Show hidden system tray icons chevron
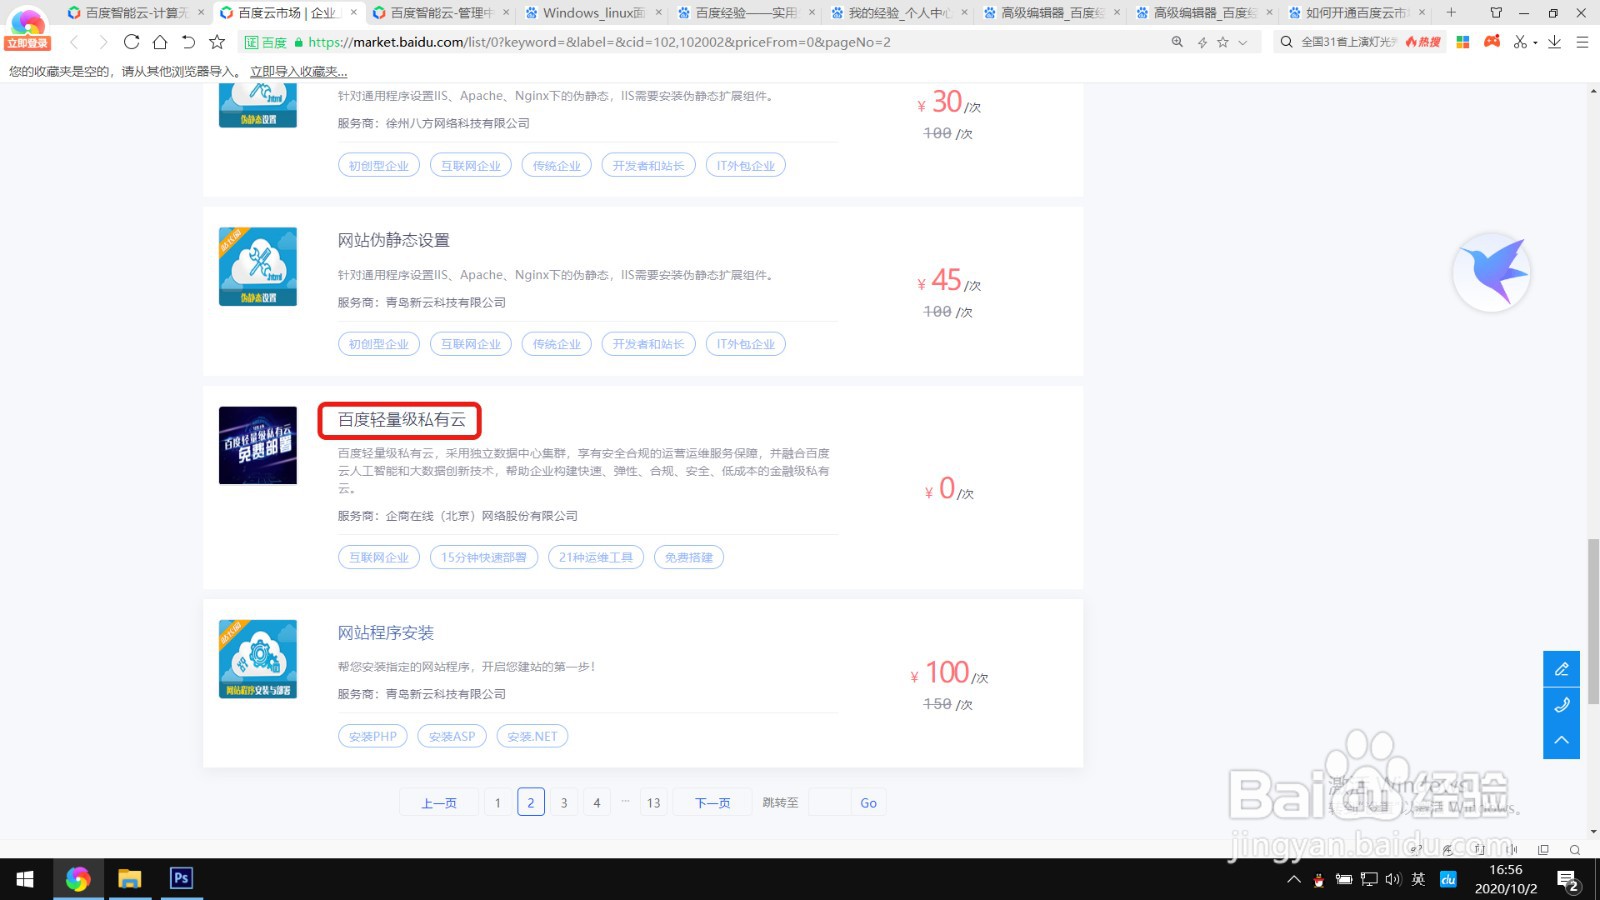Screen dimensions: 1600x900 click(x=1293, y=879)
